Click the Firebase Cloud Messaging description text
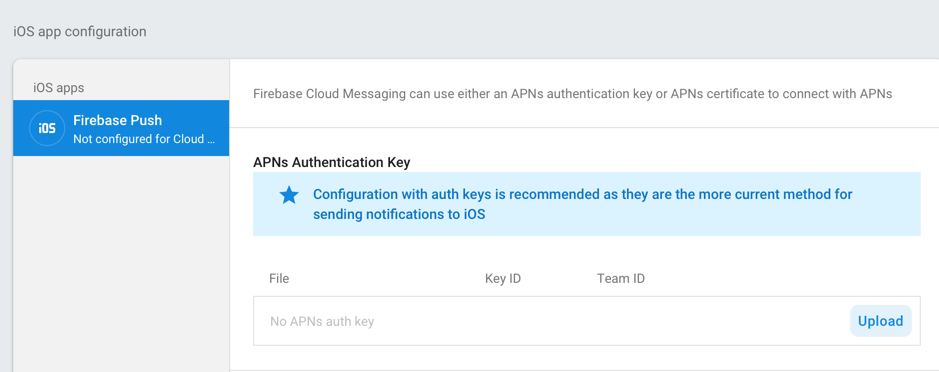The height and width of the screenshot is (372, 939). coord(573,94)
